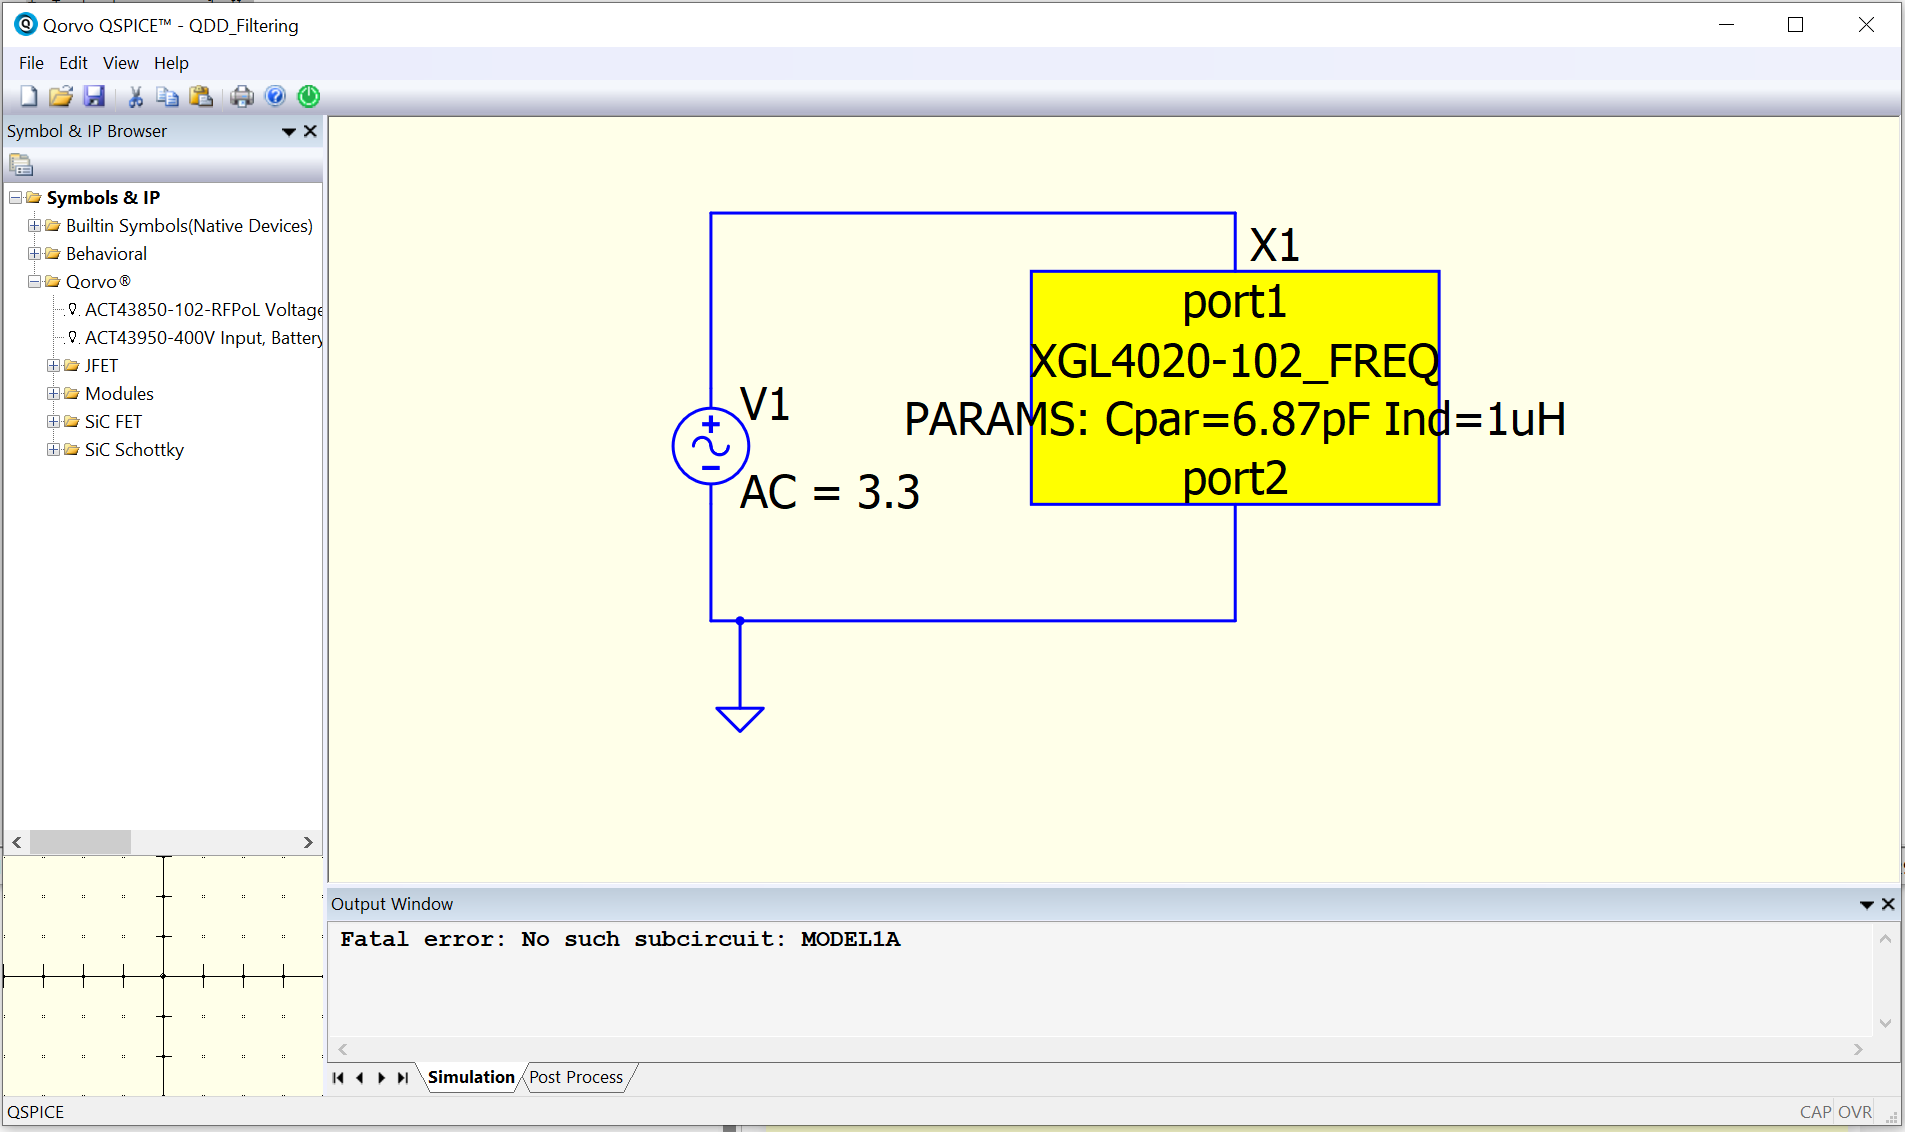Click the Qorvo QSPICE logo in the title bar
The height and width of the screenshot is (1132, 1905).
(x=25, y=24)
